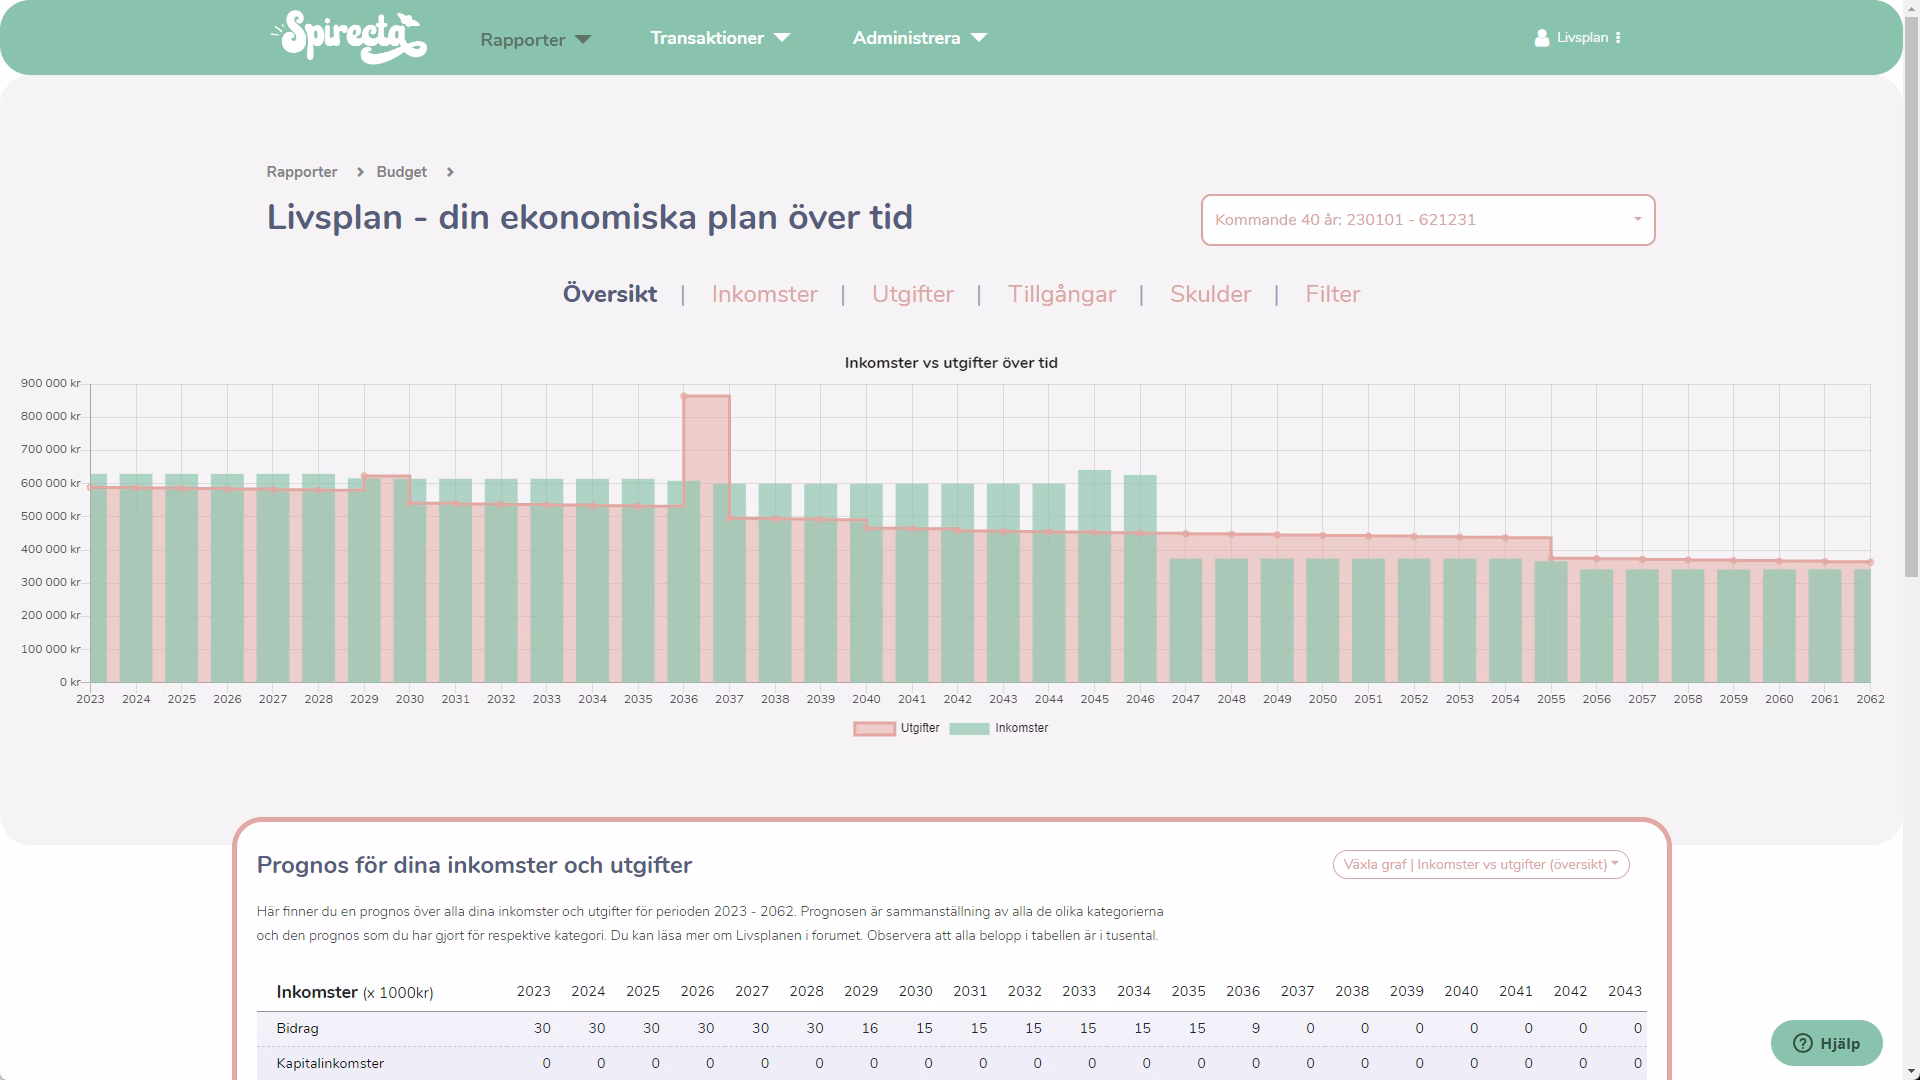
Task: Open the Kommande 40 år period selector
Action: tap(1427, 220)
